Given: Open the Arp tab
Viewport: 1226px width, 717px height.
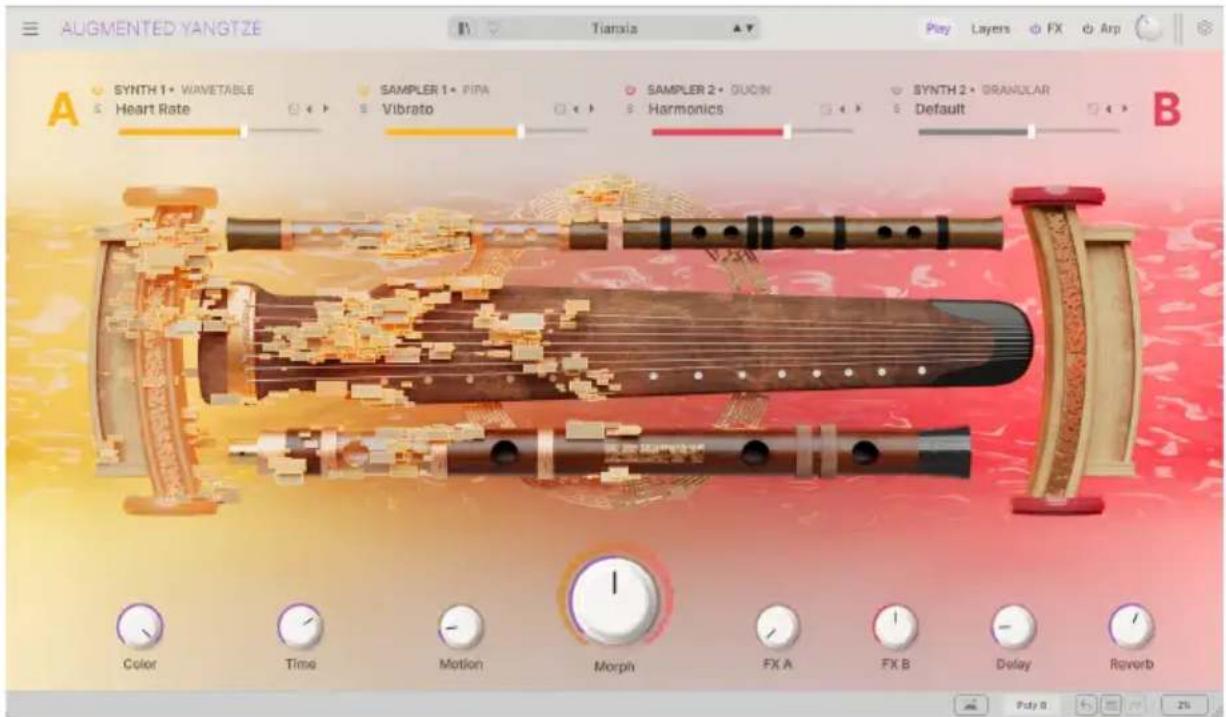Looking at the screenshot, I should pyautogui.click(x=1110, y=29).
